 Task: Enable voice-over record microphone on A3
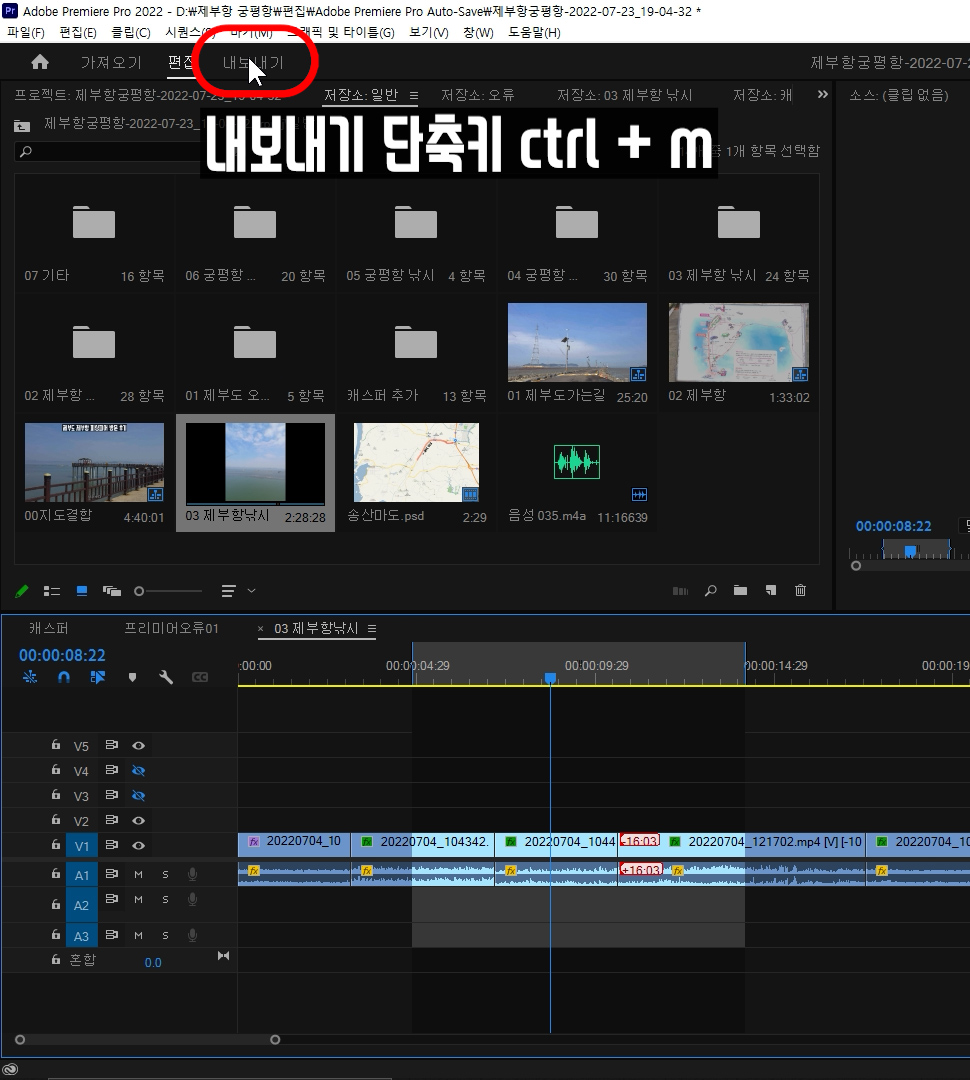[193, 935]
